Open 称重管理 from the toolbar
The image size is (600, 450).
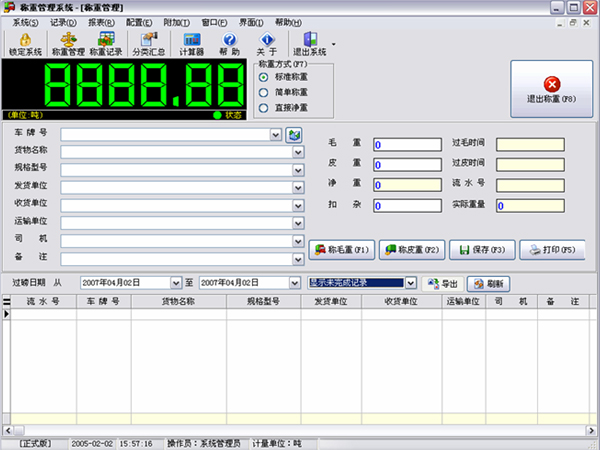67,43
